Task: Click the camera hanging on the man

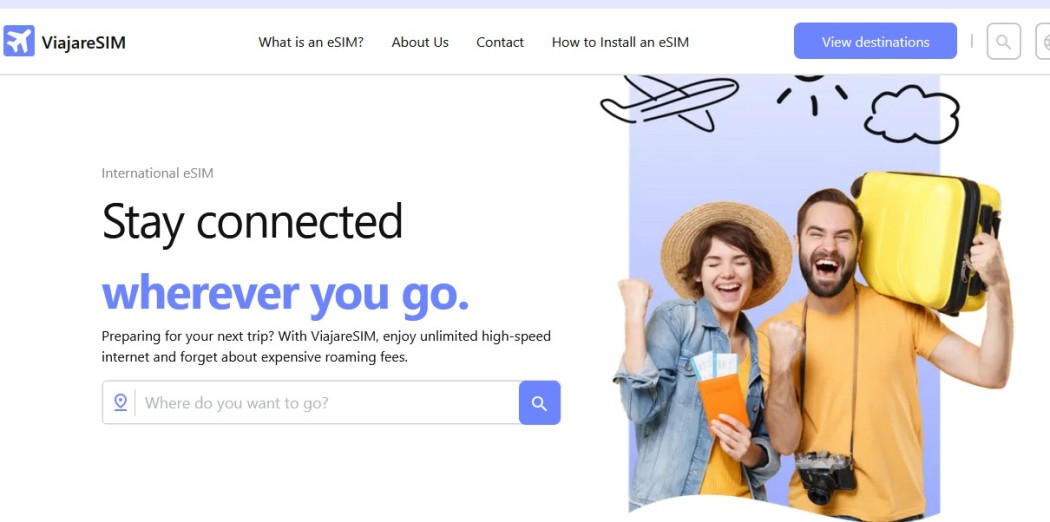Action: [826, 476]
